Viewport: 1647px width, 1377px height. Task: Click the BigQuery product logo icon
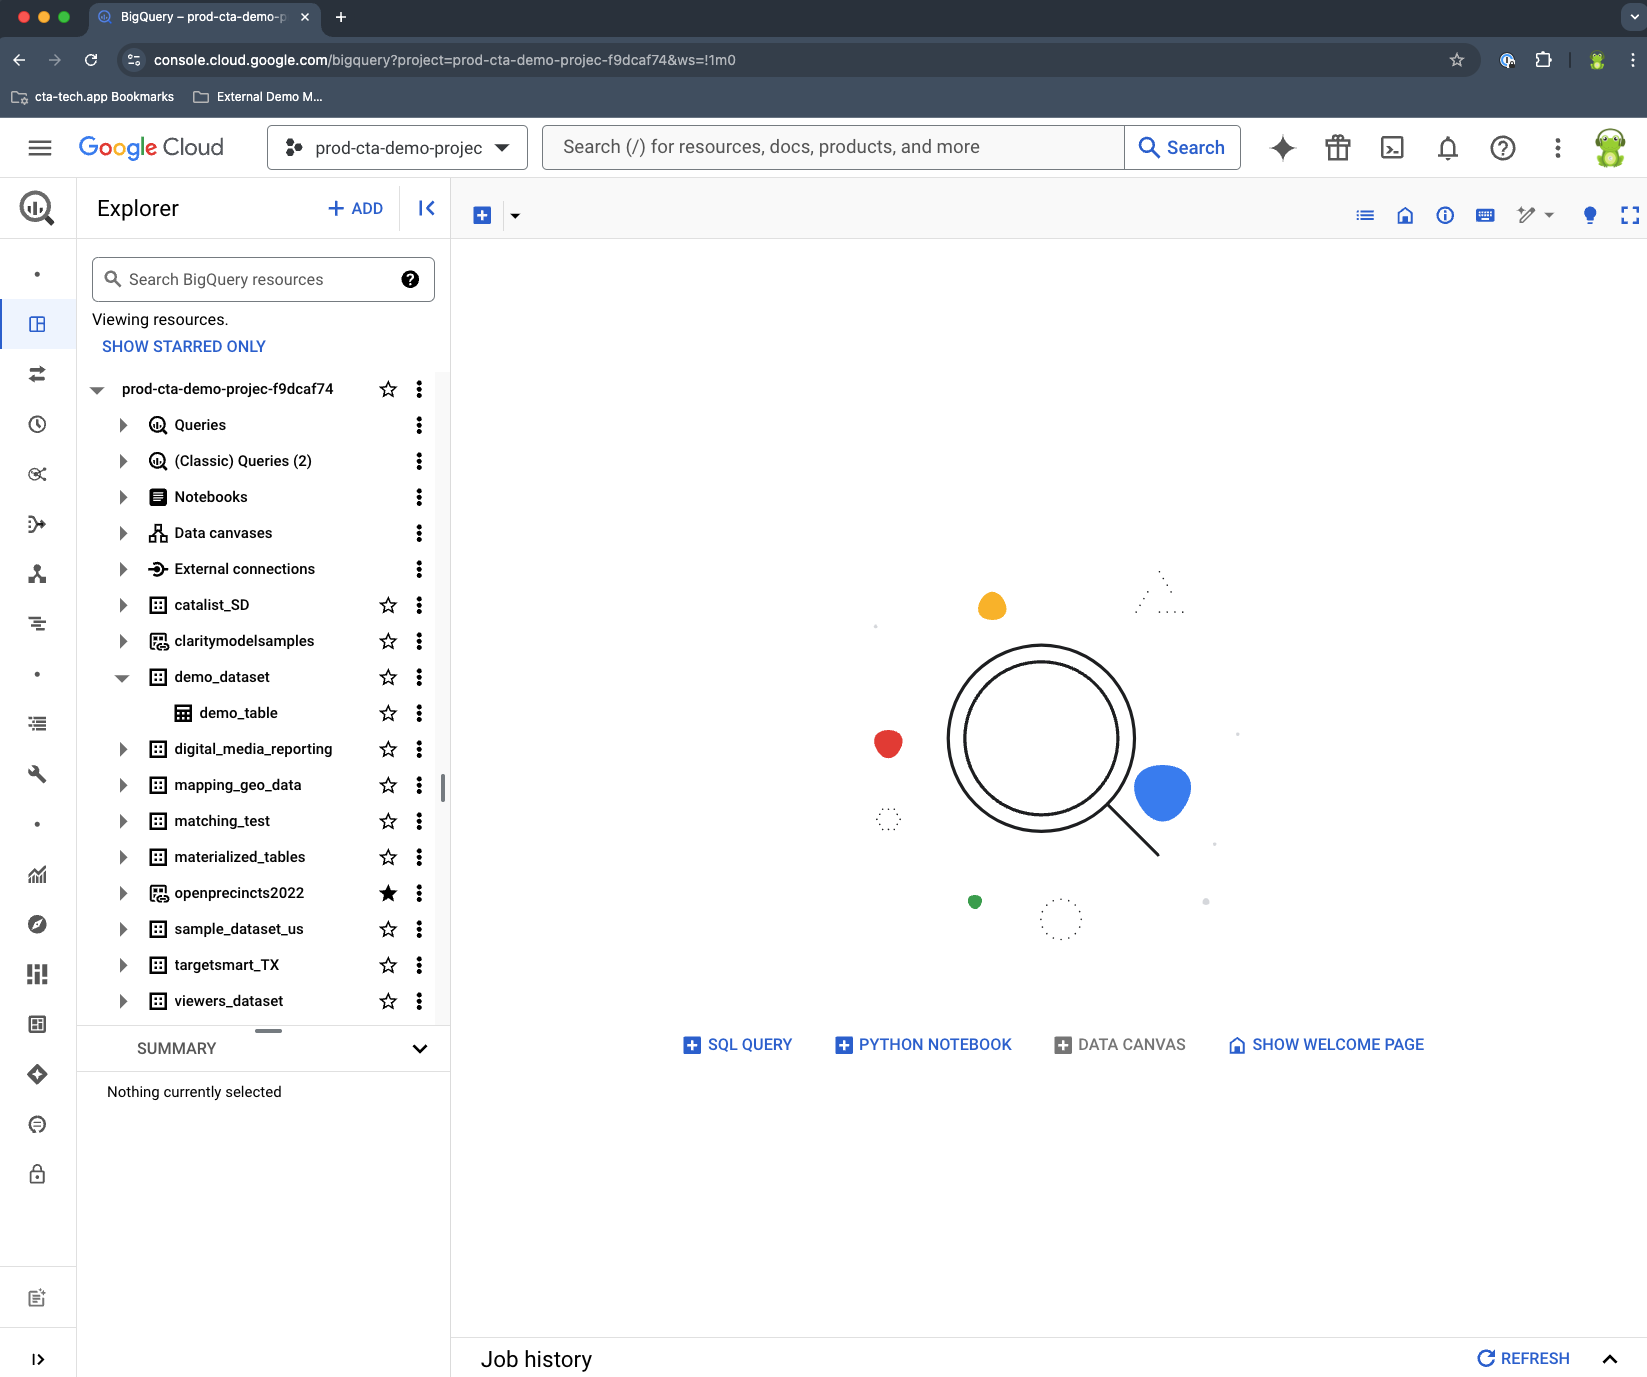click(37, 208)
